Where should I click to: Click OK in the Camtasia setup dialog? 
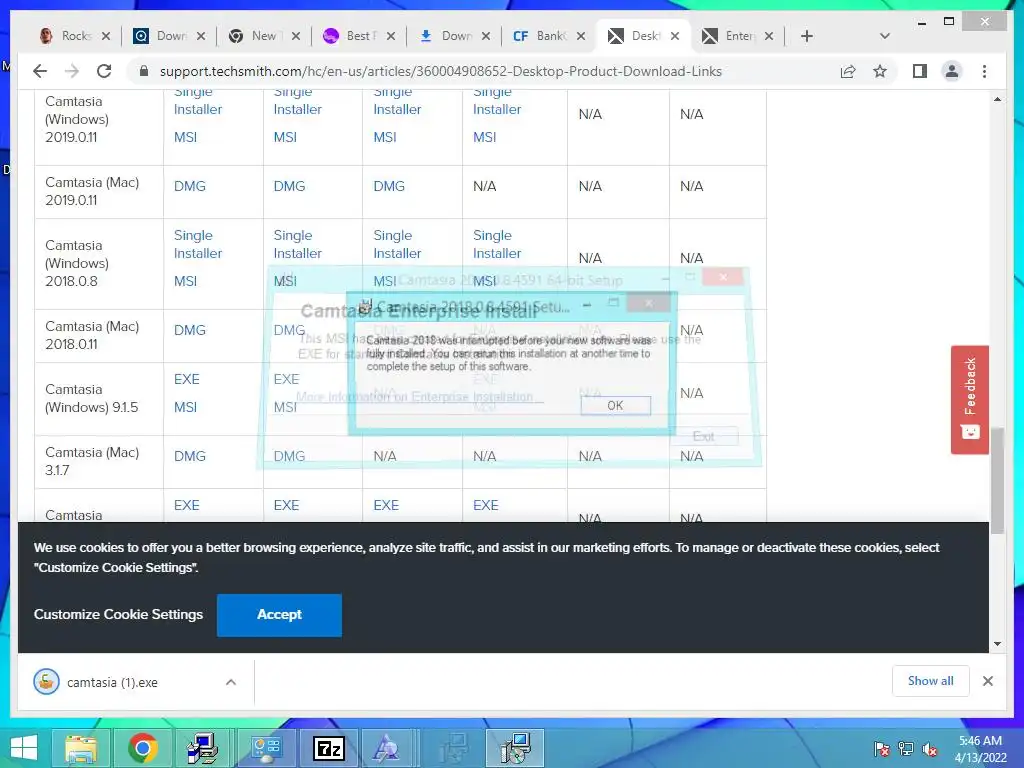click(615, 406)
